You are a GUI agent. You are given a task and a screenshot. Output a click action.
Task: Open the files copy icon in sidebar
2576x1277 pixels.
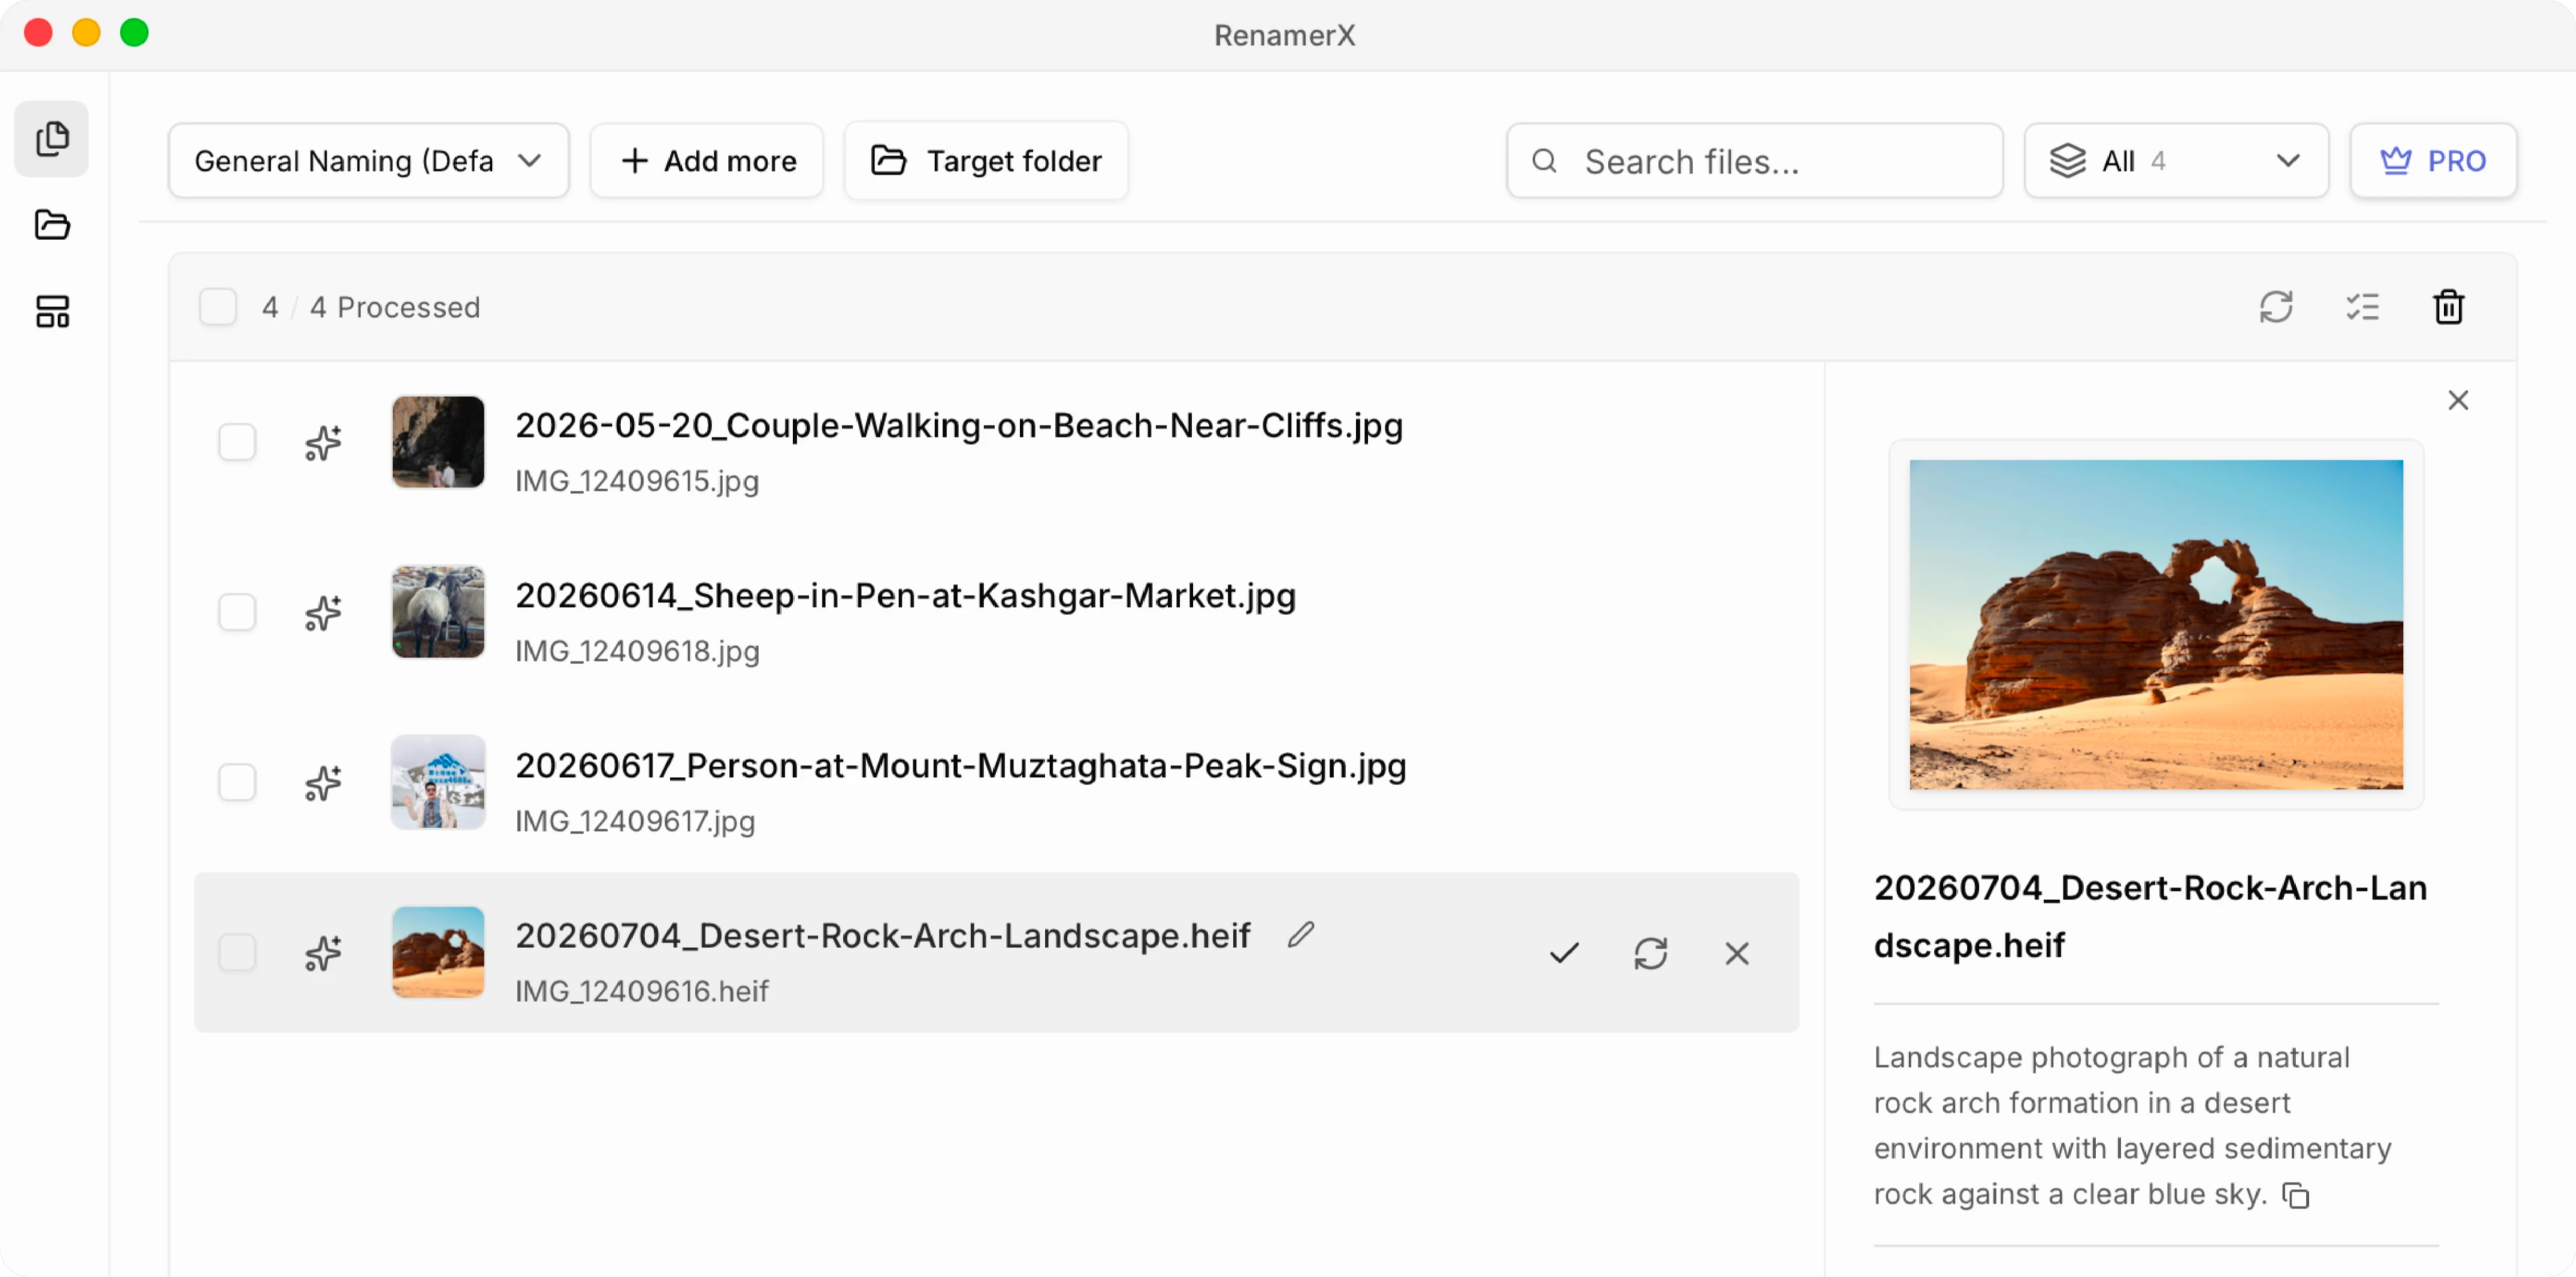tap(52, 139)
